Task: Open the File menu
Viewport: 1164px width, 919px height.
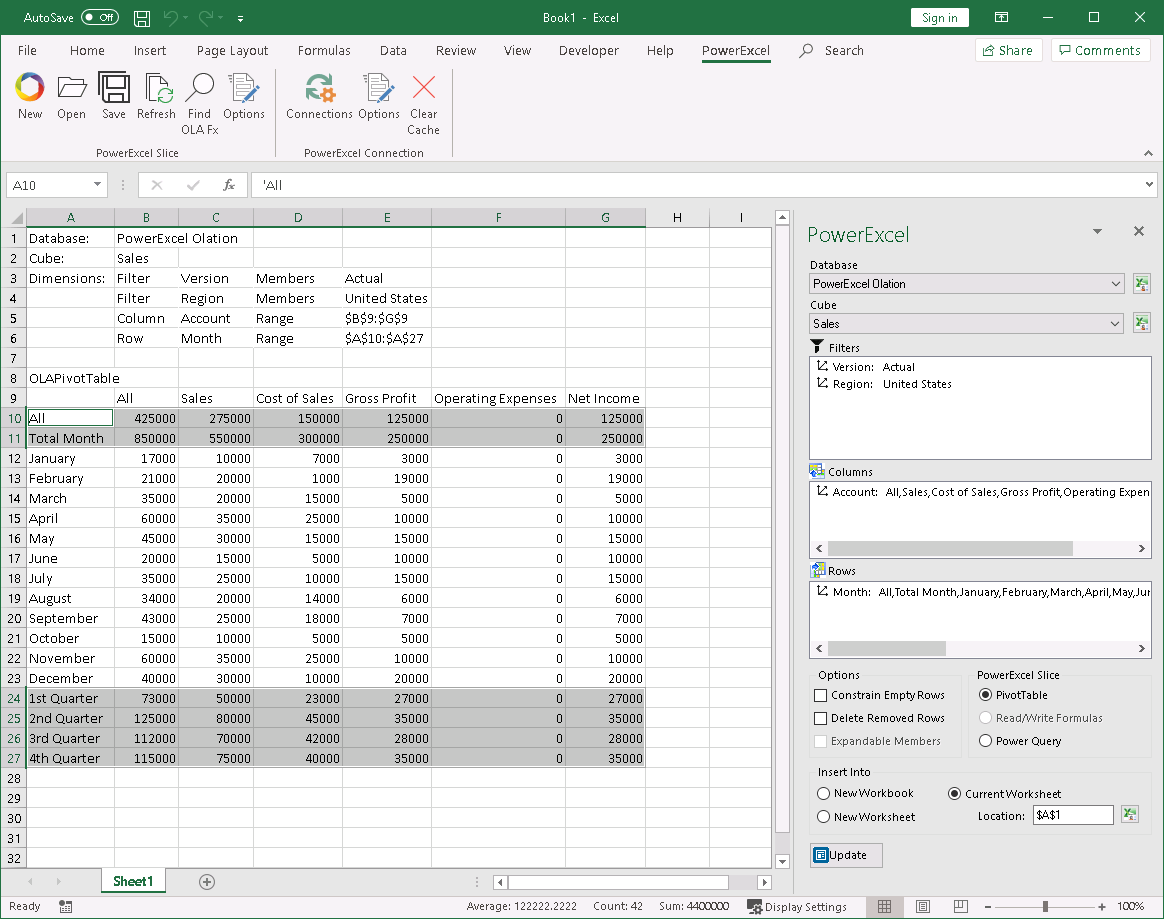Action: coord(27,50)
